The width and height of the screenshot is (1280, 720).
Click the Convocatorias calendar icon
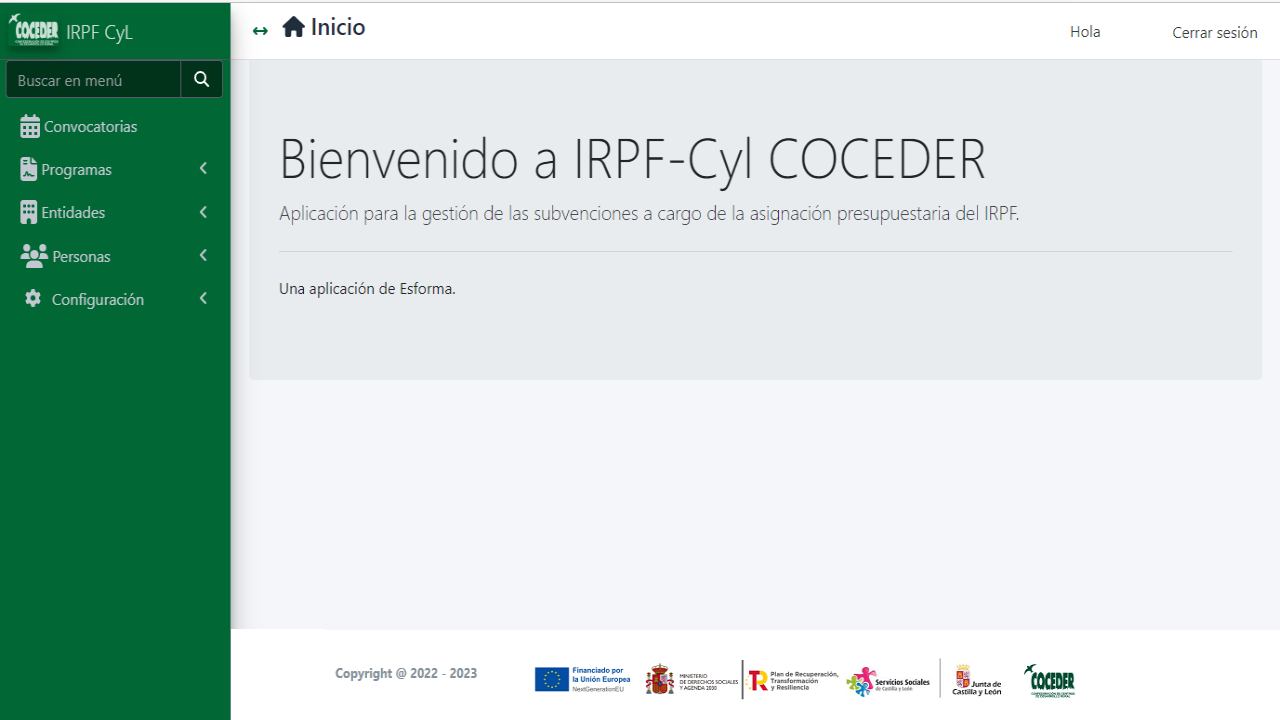(30, 127)
